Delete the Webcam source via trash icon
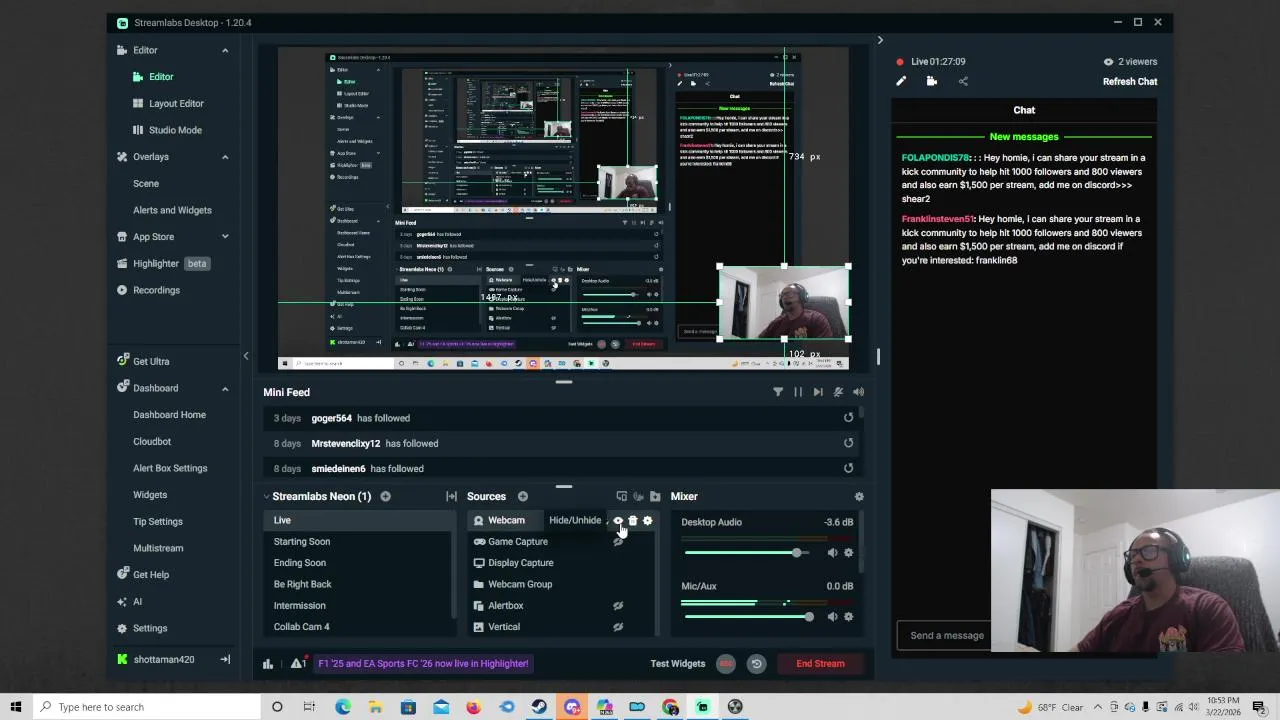The width and height of the screenshot is (1280, 720). pyautogui.click(x=632, y=520)
